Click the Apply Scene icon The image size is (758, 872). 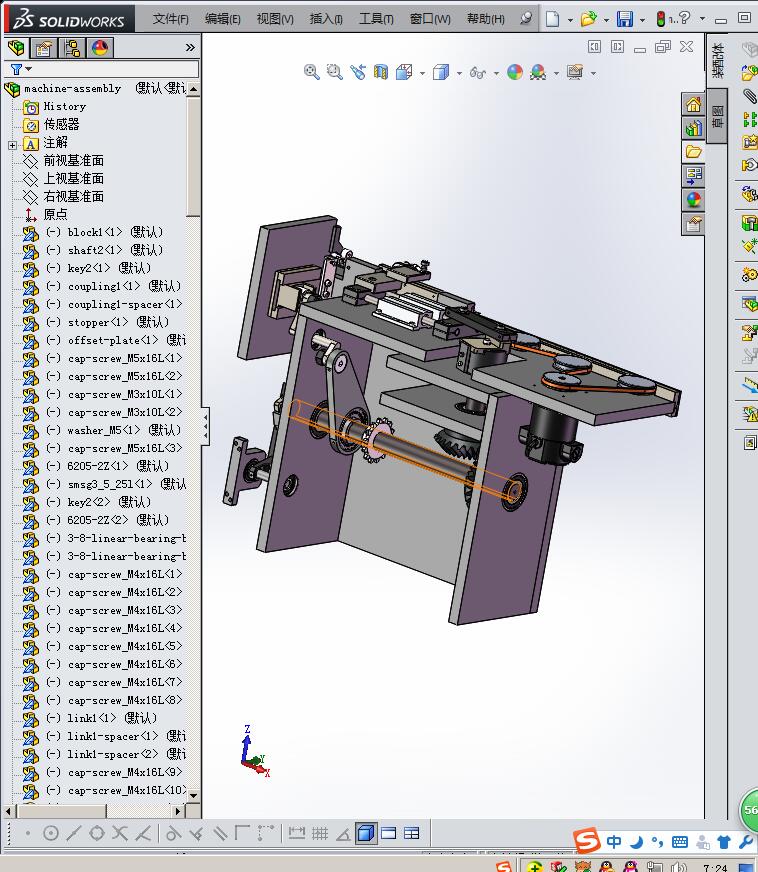(538, 72)
